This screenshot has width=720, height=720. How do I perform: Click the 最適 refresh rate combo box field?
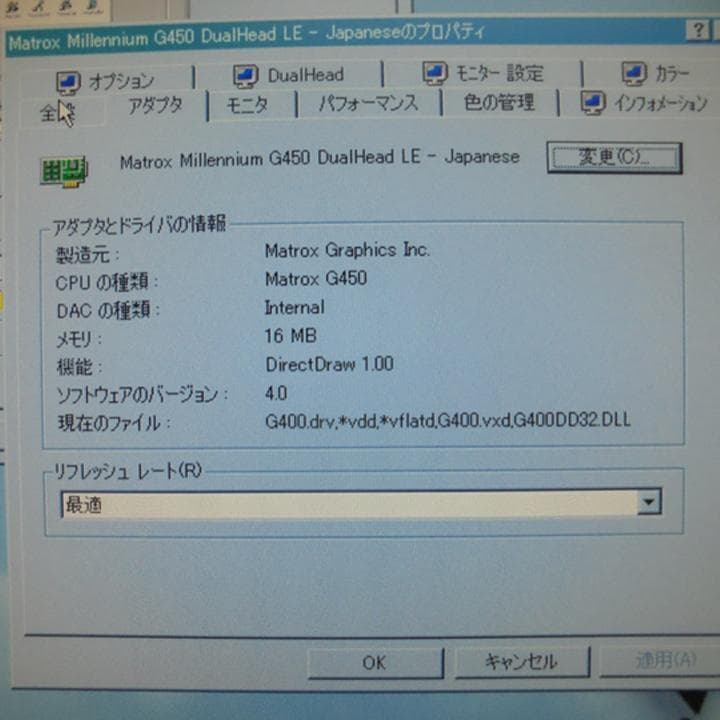[x=361, y=503]
